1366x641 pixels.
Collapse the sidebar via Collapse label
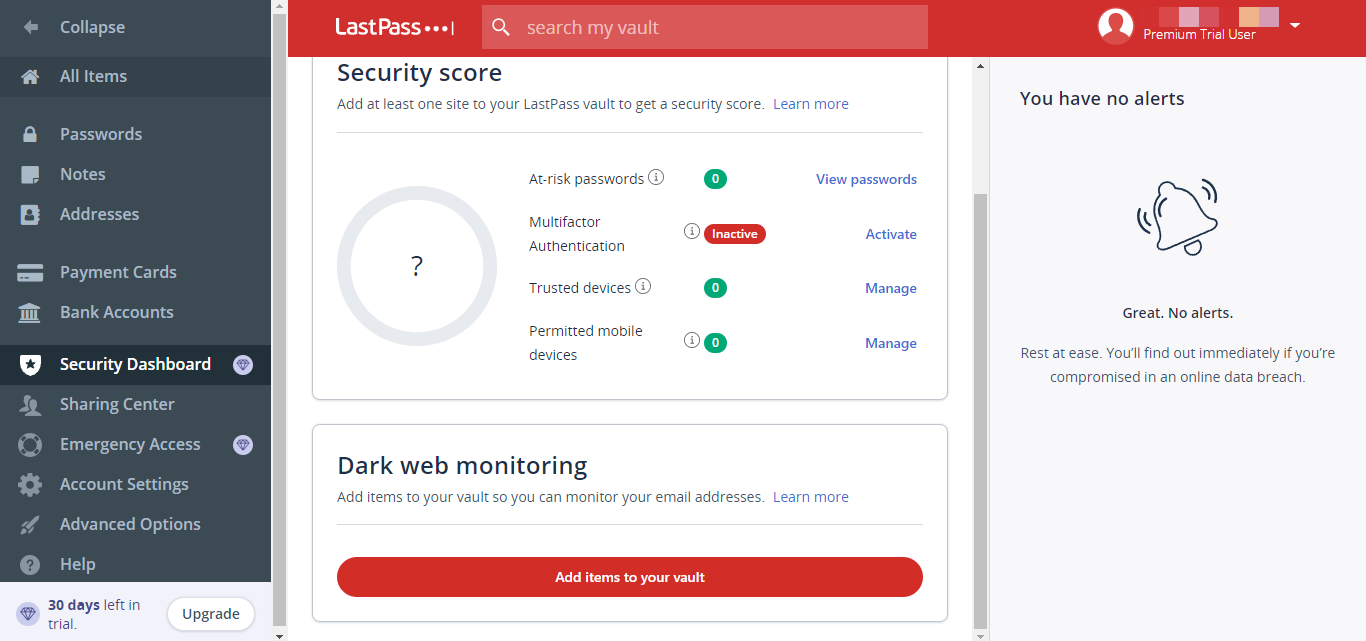(92, 27)
